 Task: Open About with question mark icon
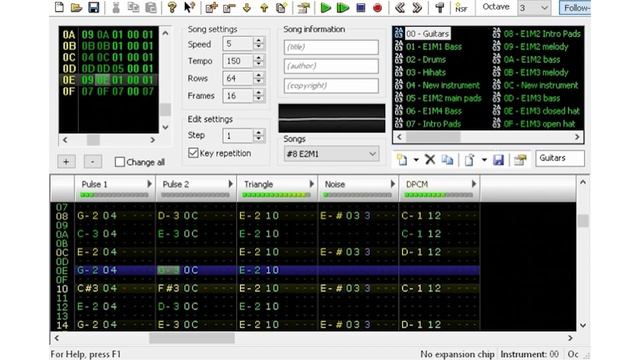coord(172,7)
